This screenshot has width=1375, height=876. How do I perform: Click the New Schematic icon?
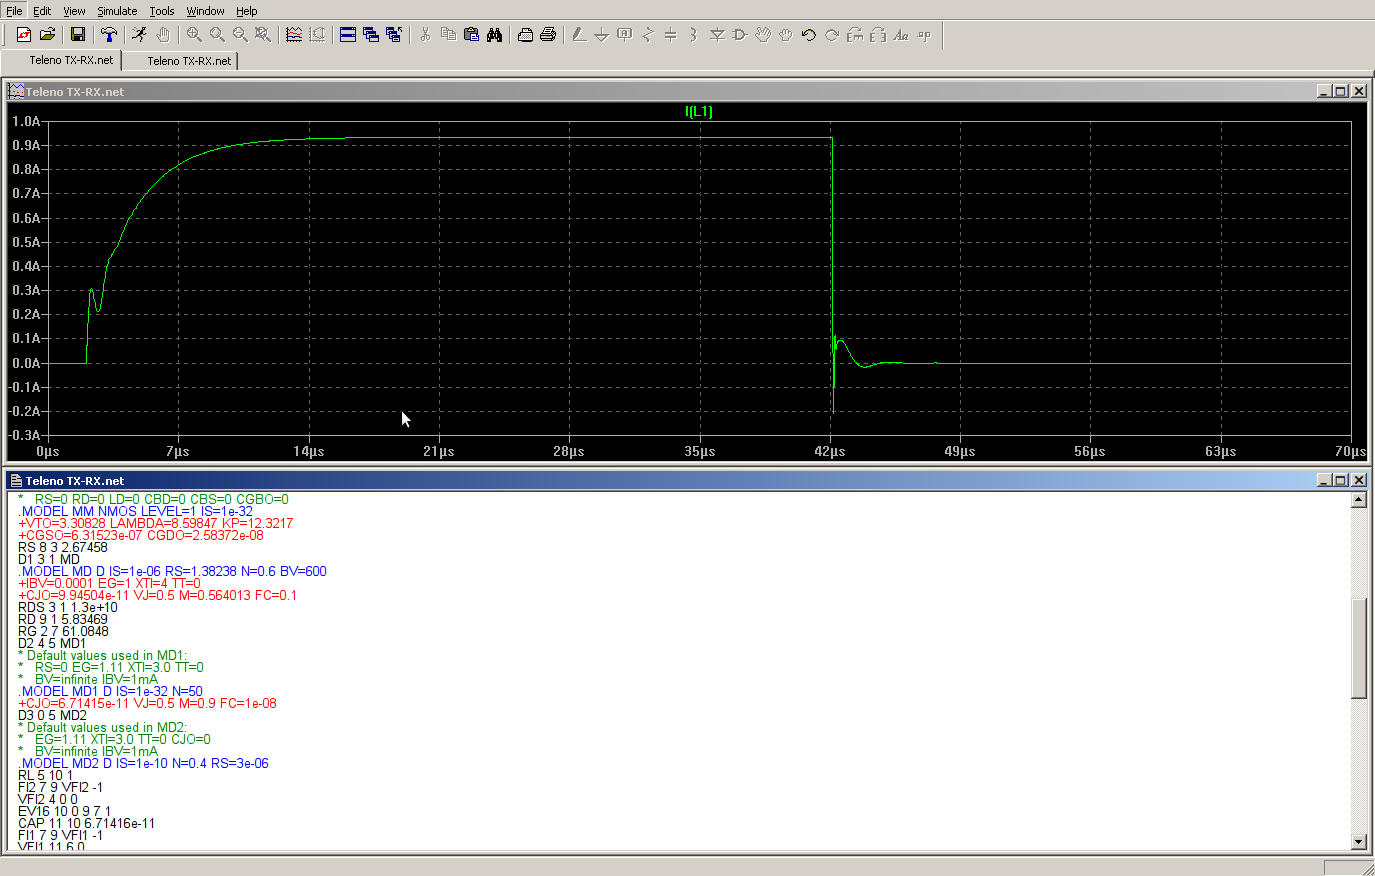24,35
